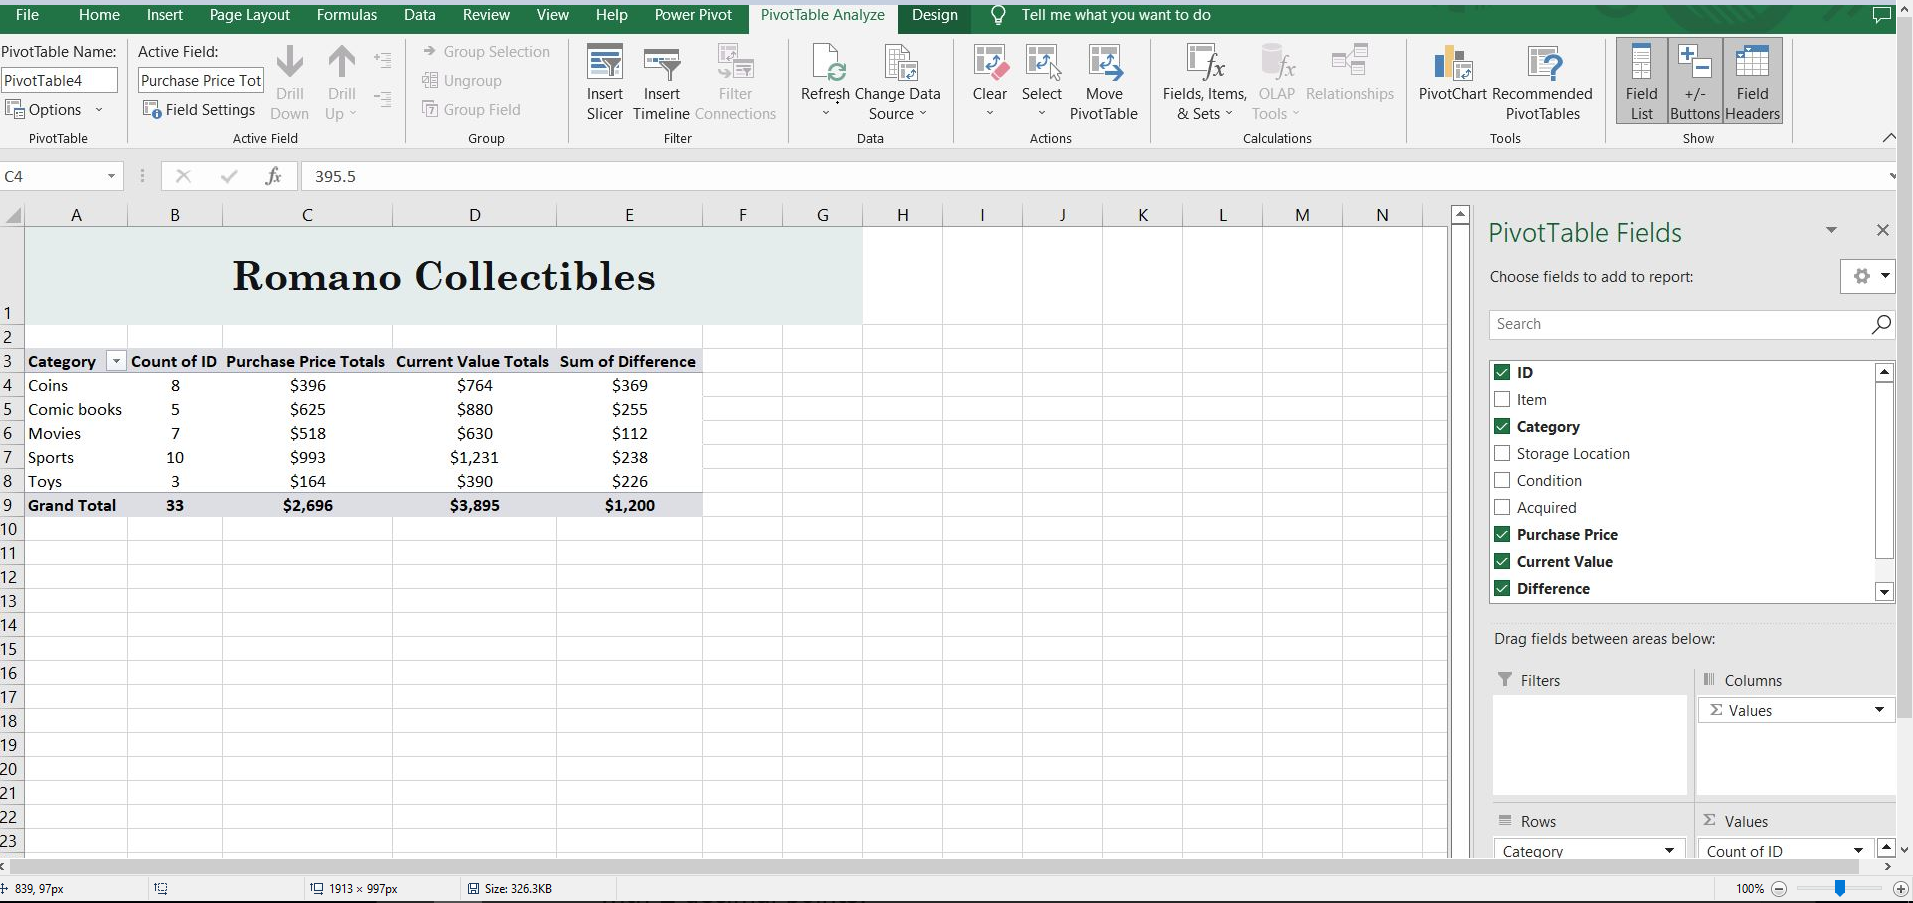Uncheck the Purchase Price field checkbox
Viewport: 1913px width, 903px height.
click(x=1502, y=534)
